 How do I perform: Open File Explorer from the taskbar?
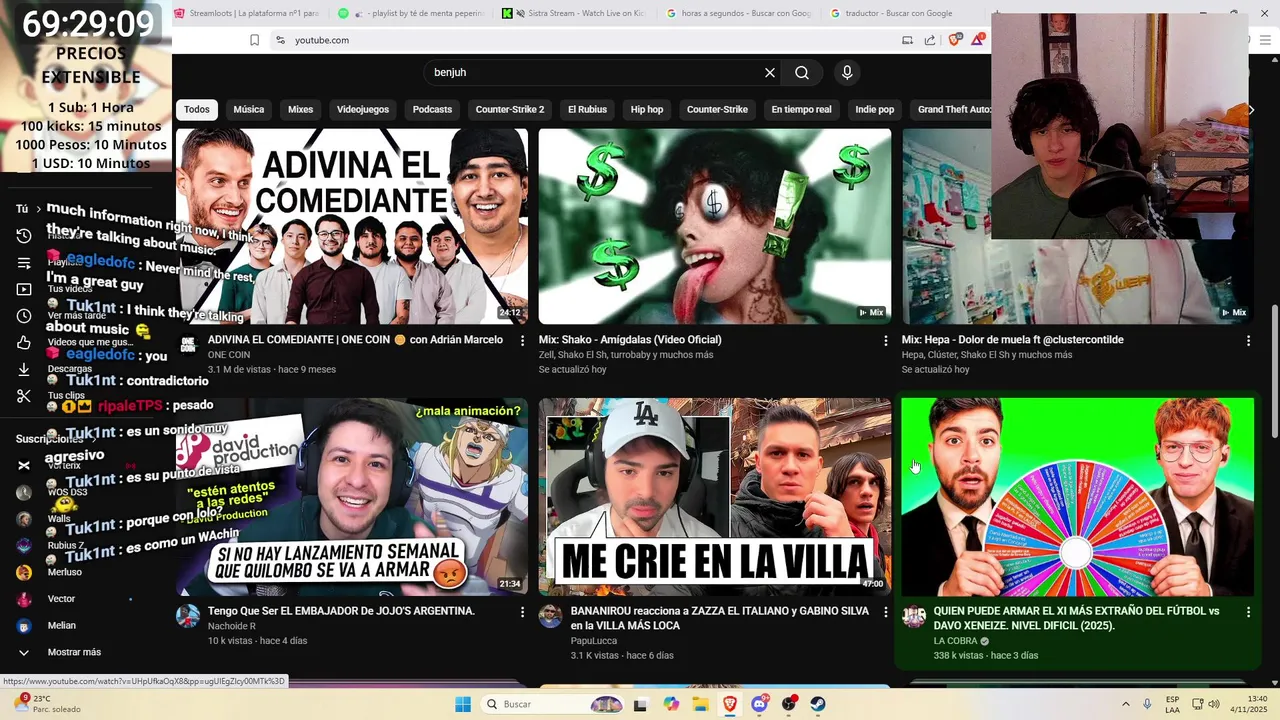tap(701, 704)
